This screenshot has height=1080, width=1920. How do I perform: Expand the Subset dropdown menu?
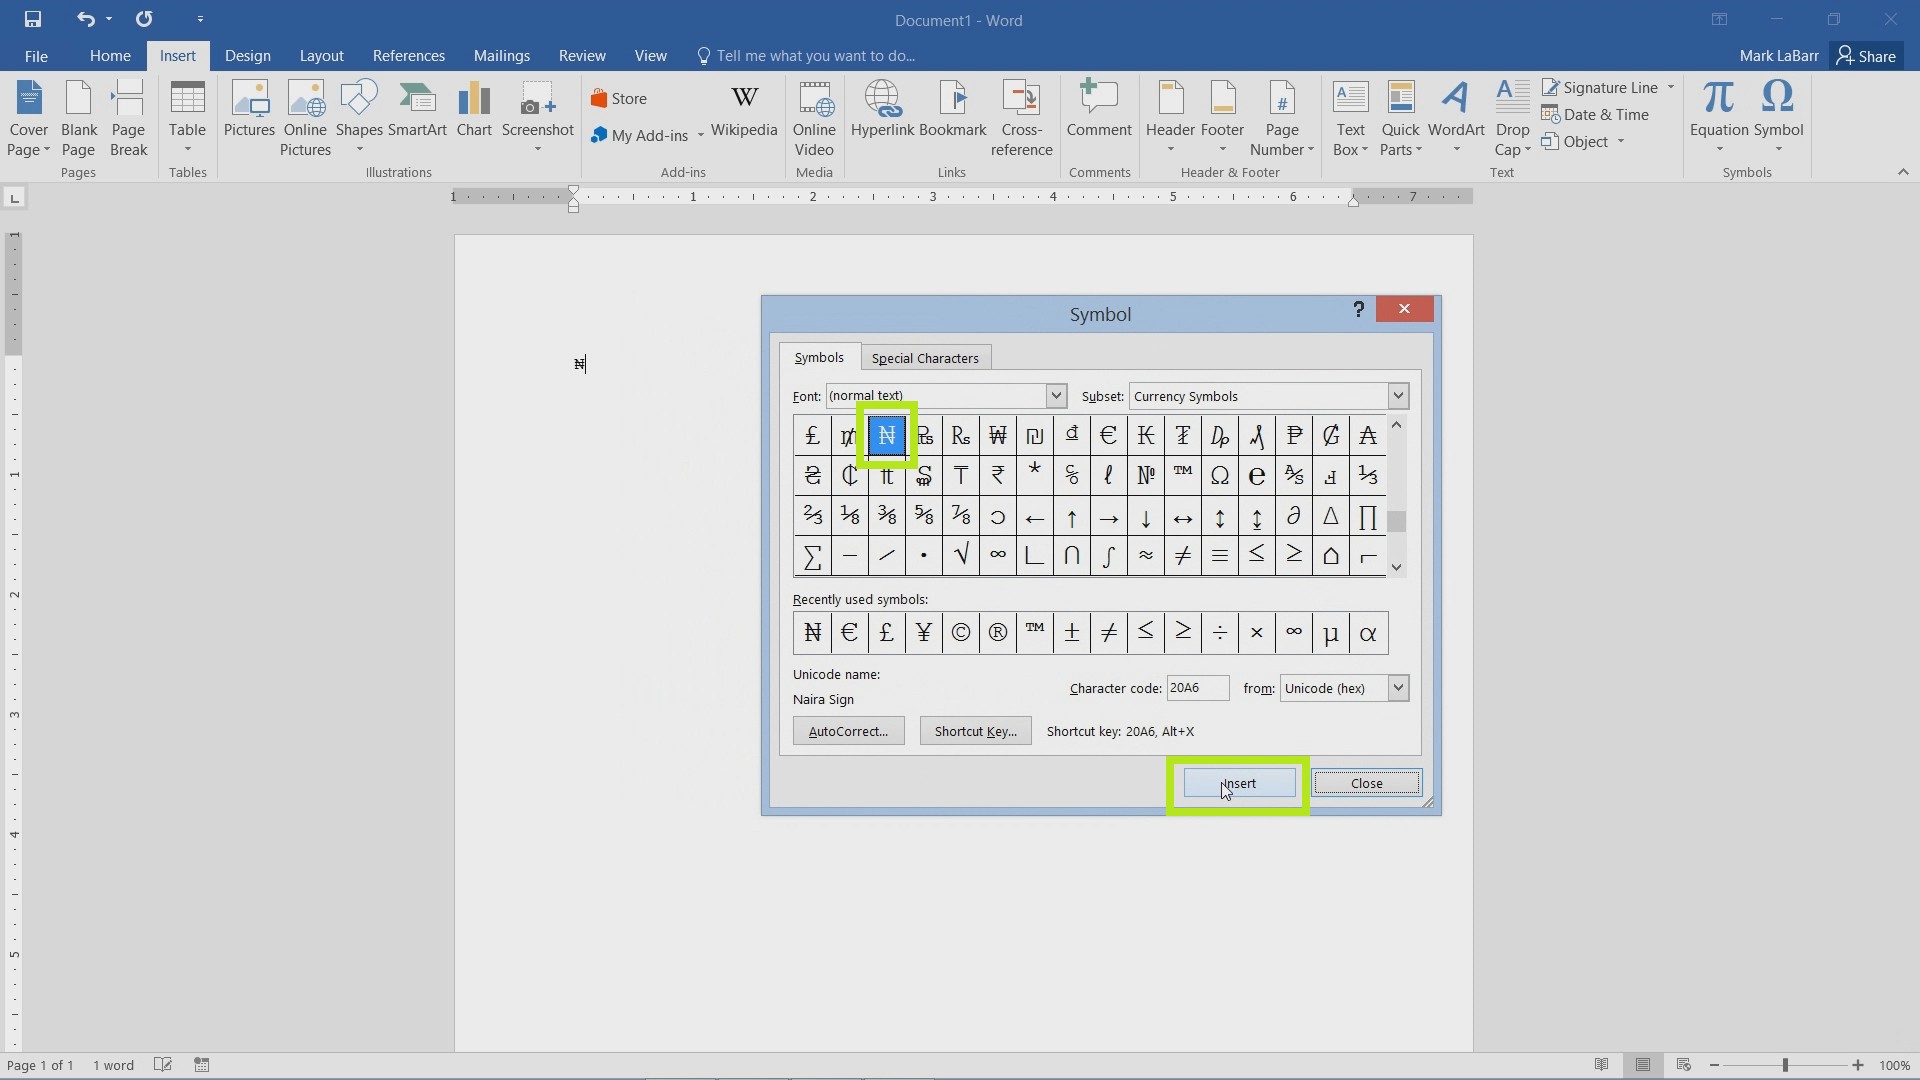[1396, 396]
